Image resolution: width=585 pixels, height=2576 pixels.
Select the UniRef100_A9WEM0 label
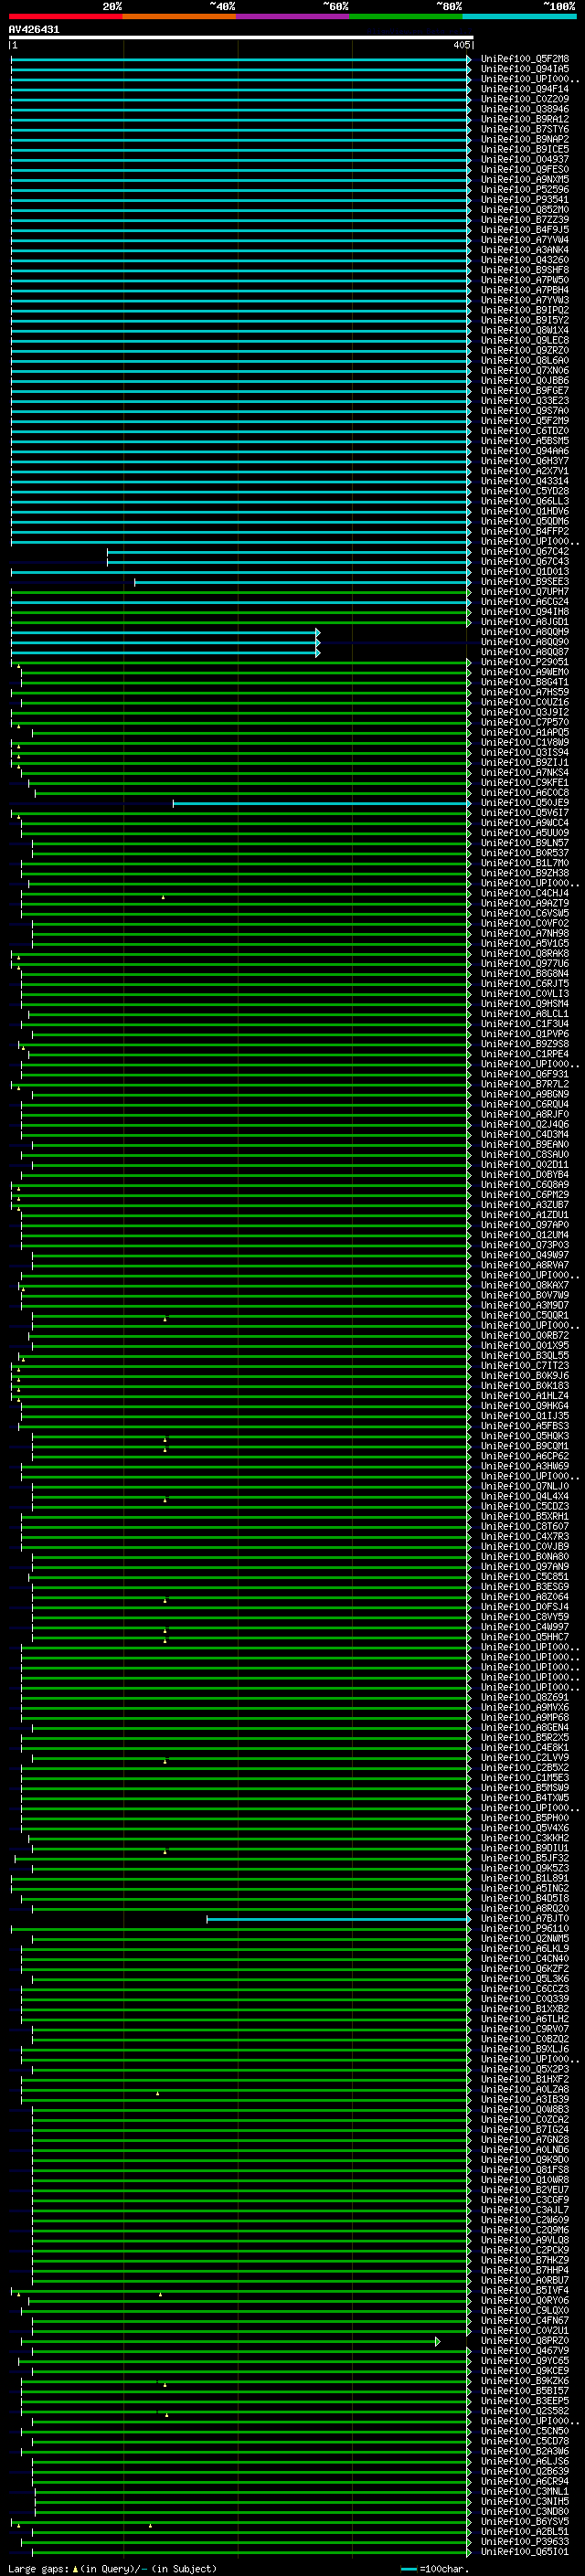pos(525,672)
